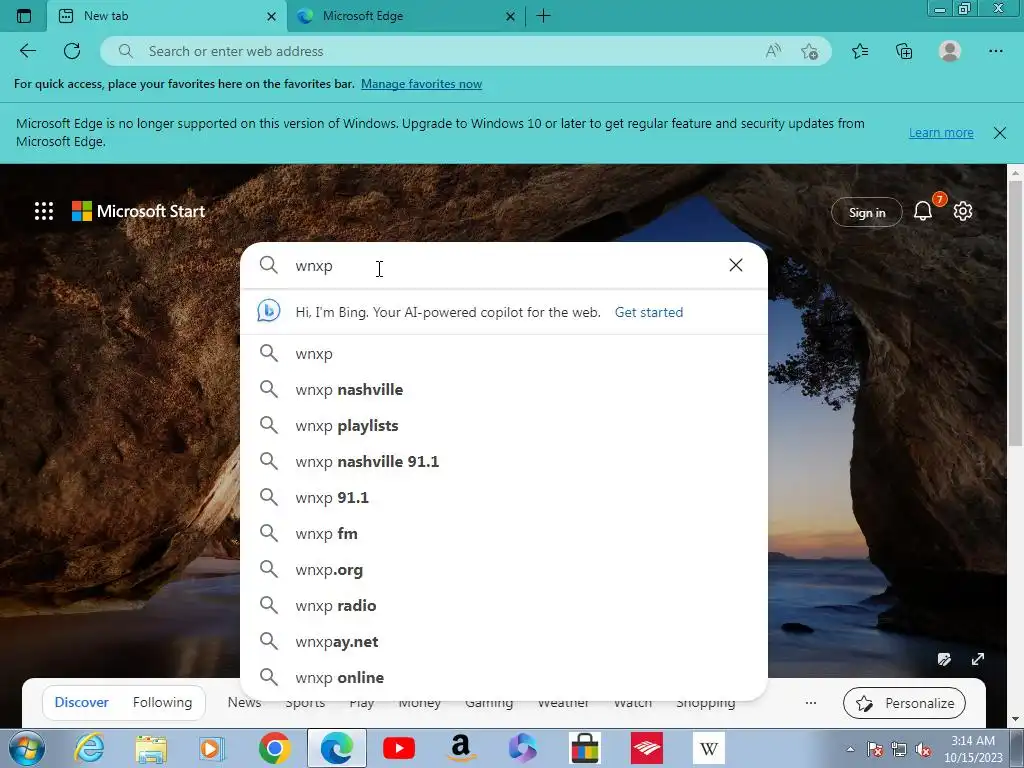The width and height of the screenshot is (1024, 768).
Task: Open the Windows Start button
Action: point(26,748)
